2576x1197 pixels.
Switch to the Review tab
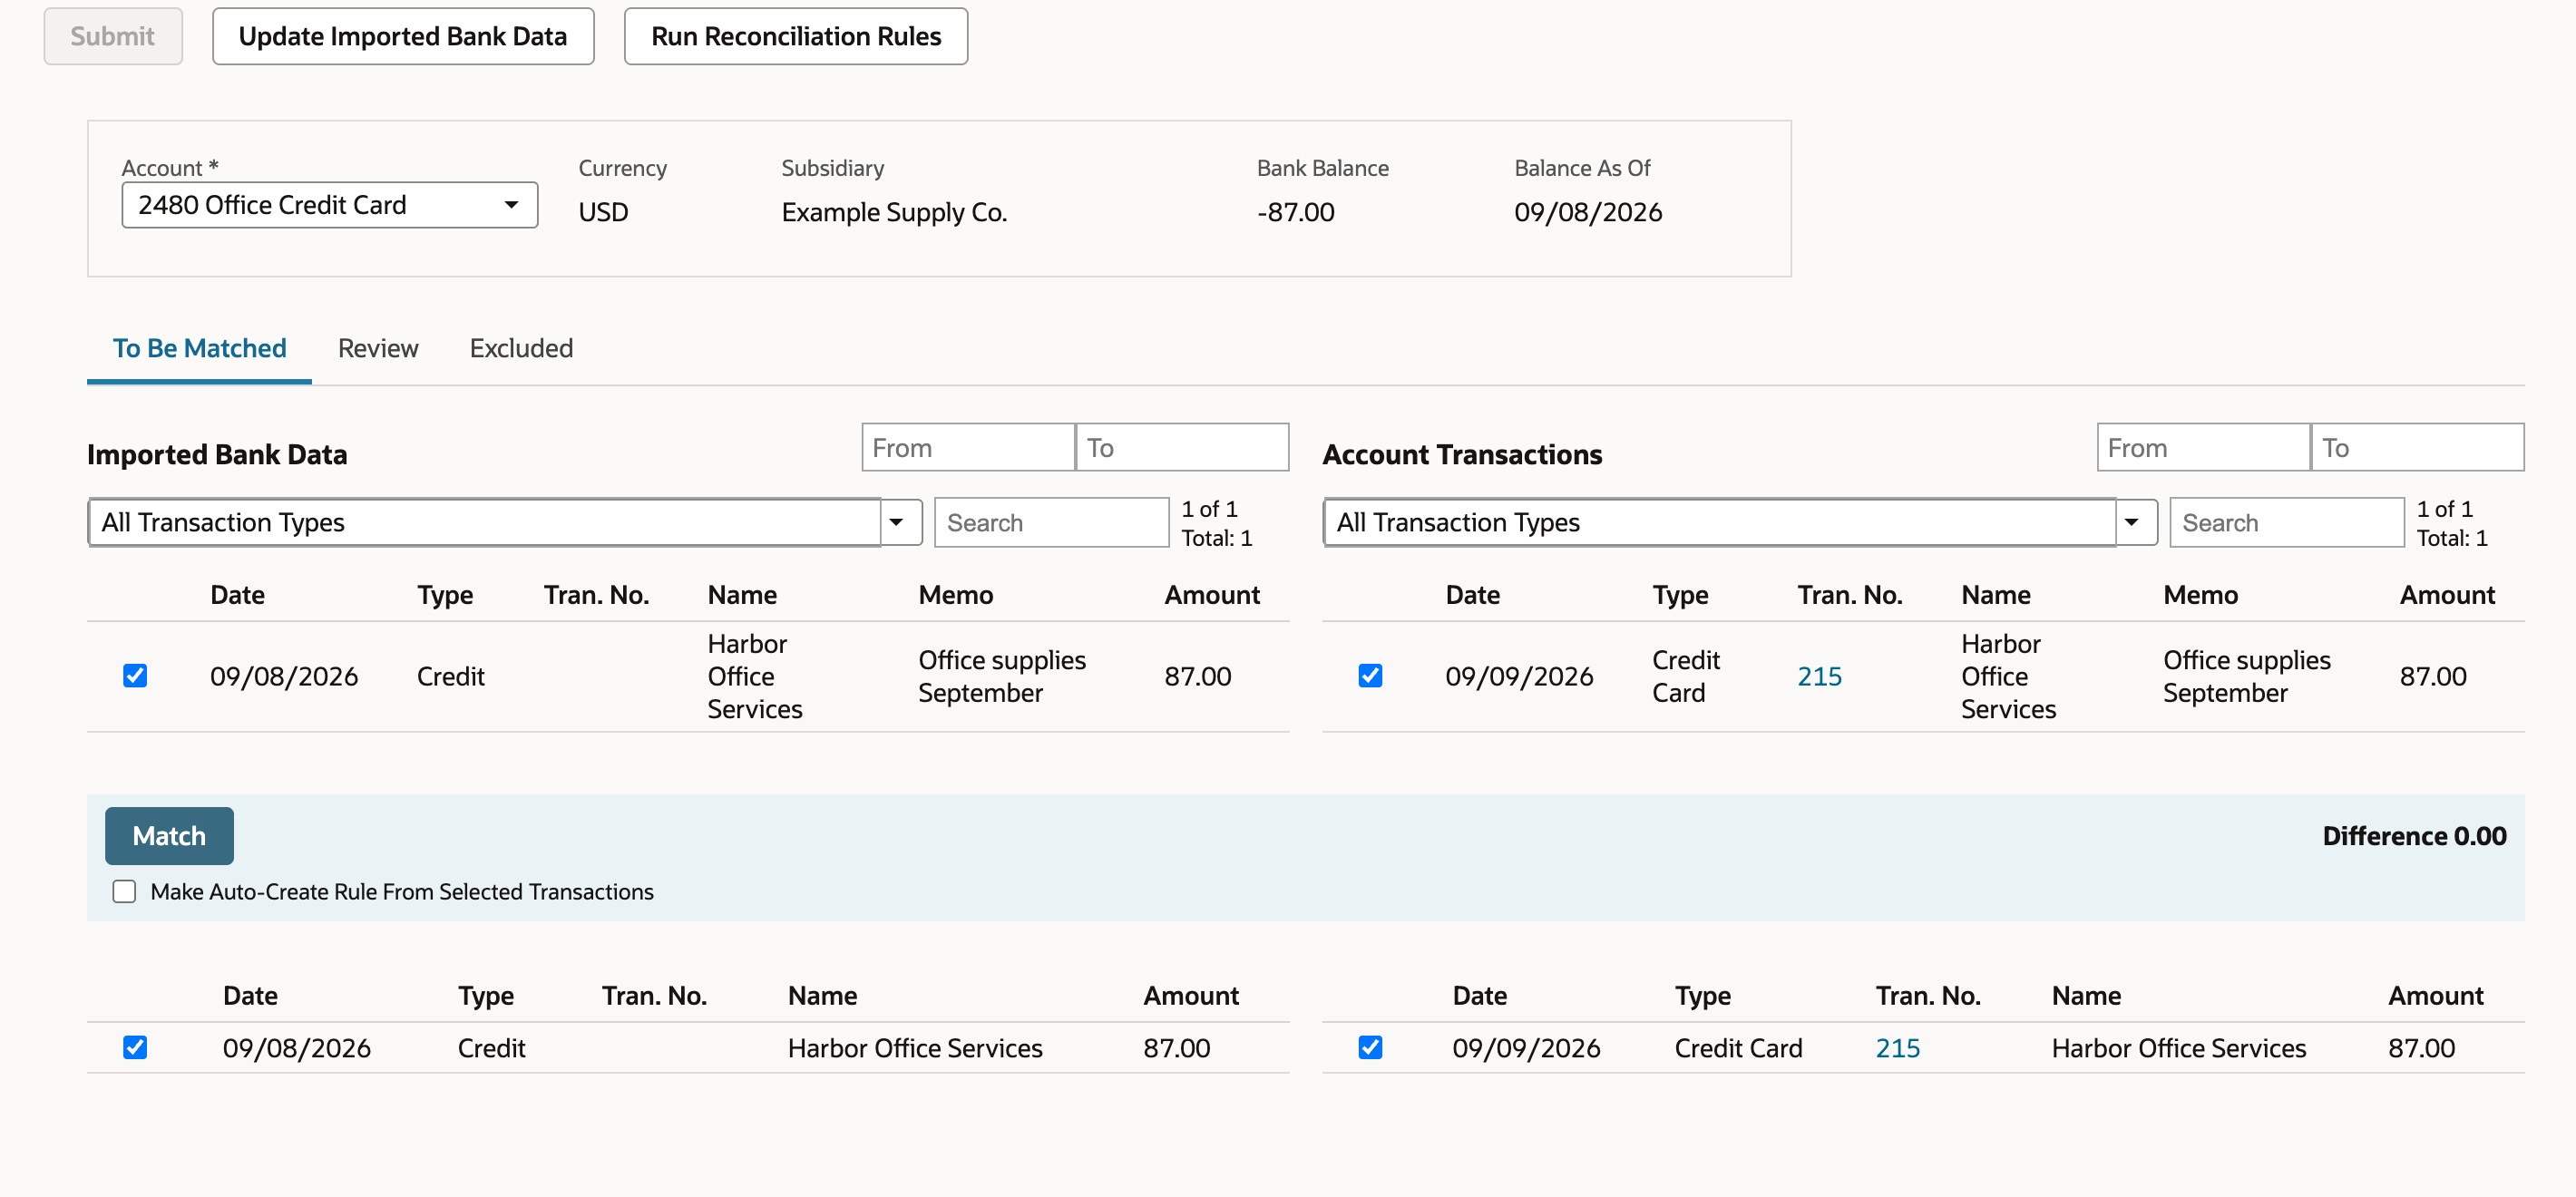(378, 348)
